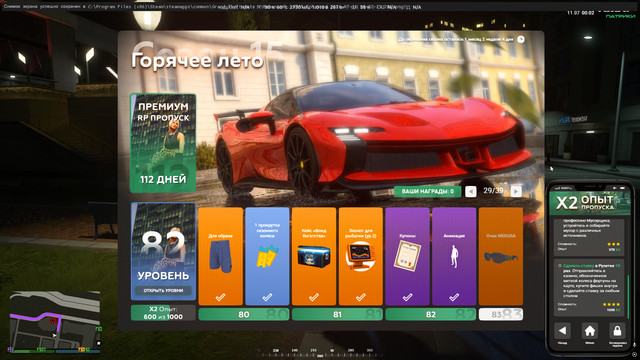The height and width of the screenshot is (360, 640).
Task: Select the seasonal wheel spin tickets card
Action: pyautogui.click(x=267, y=256)
